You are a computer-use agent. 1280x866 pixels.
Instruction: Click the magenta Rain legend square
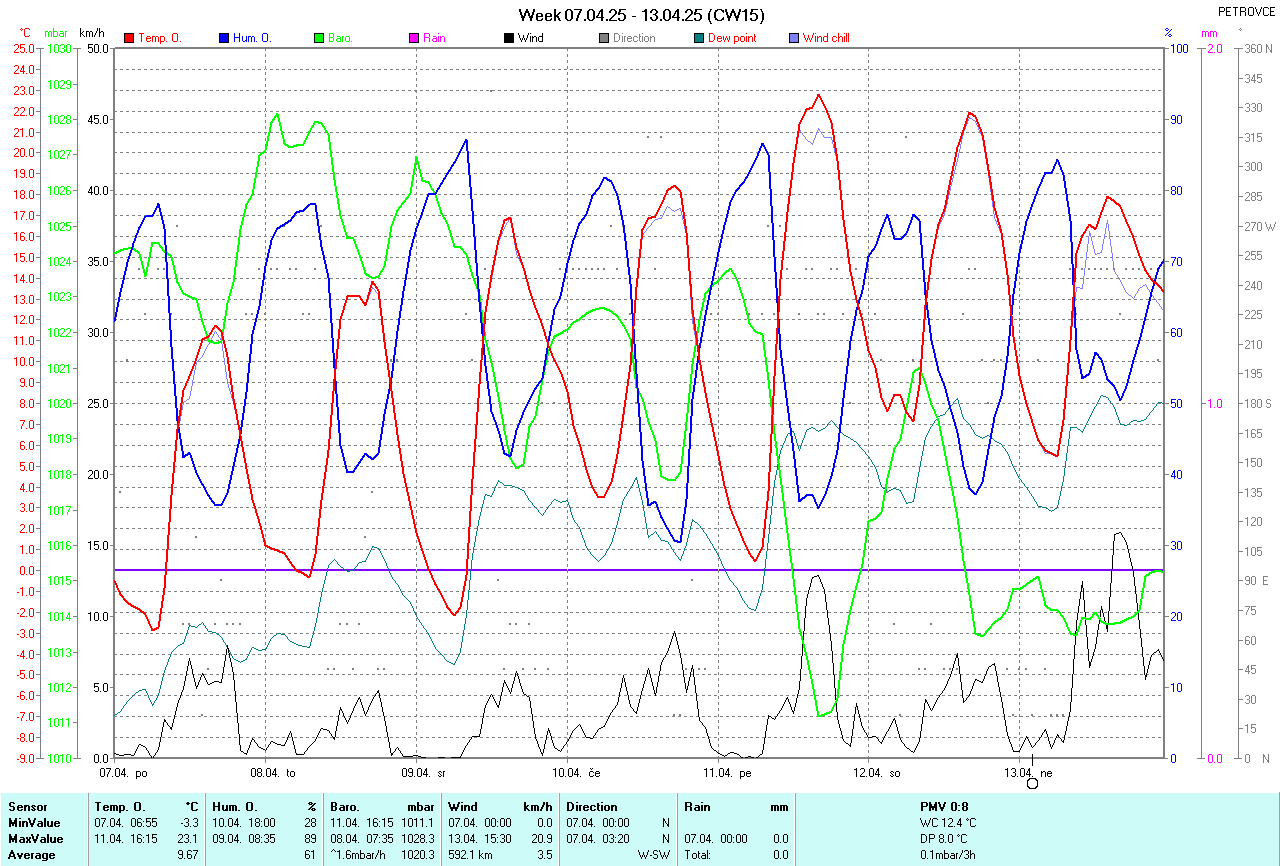click(x=413, y=38)
